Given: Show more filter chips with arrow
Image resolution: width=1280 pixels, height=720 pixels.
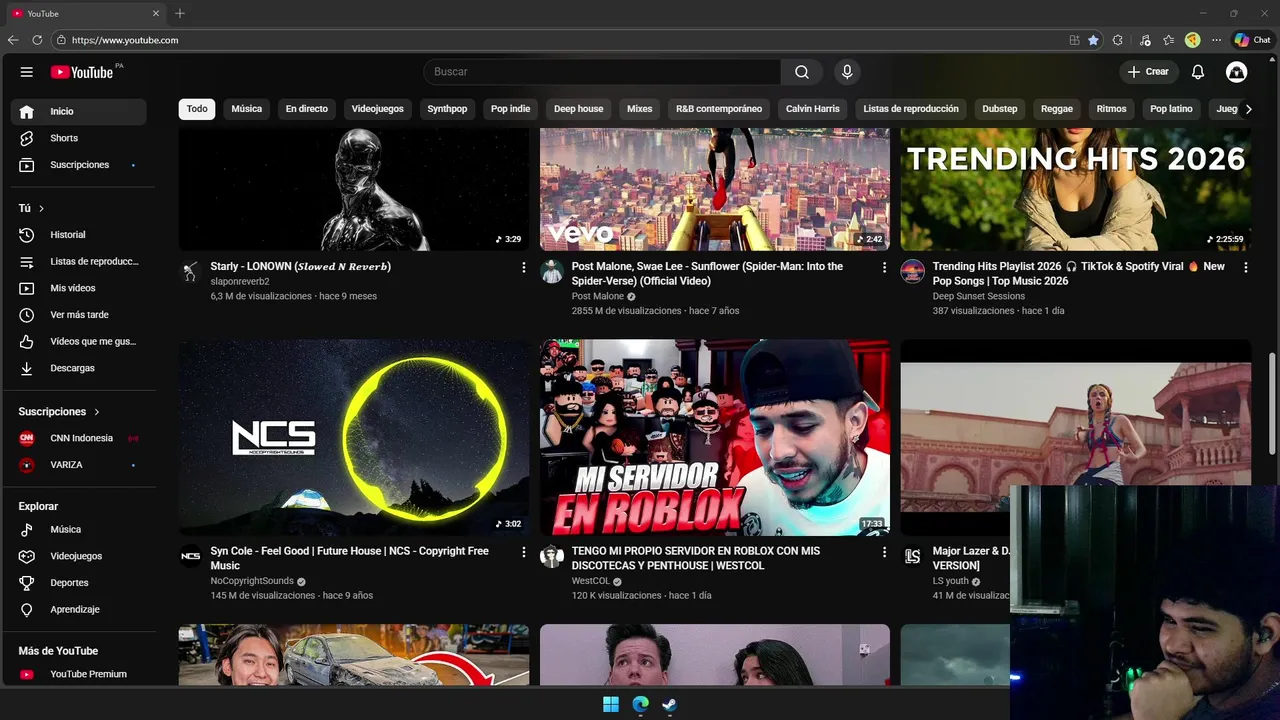Looking at the screenshot, I should click(1247, 109).
